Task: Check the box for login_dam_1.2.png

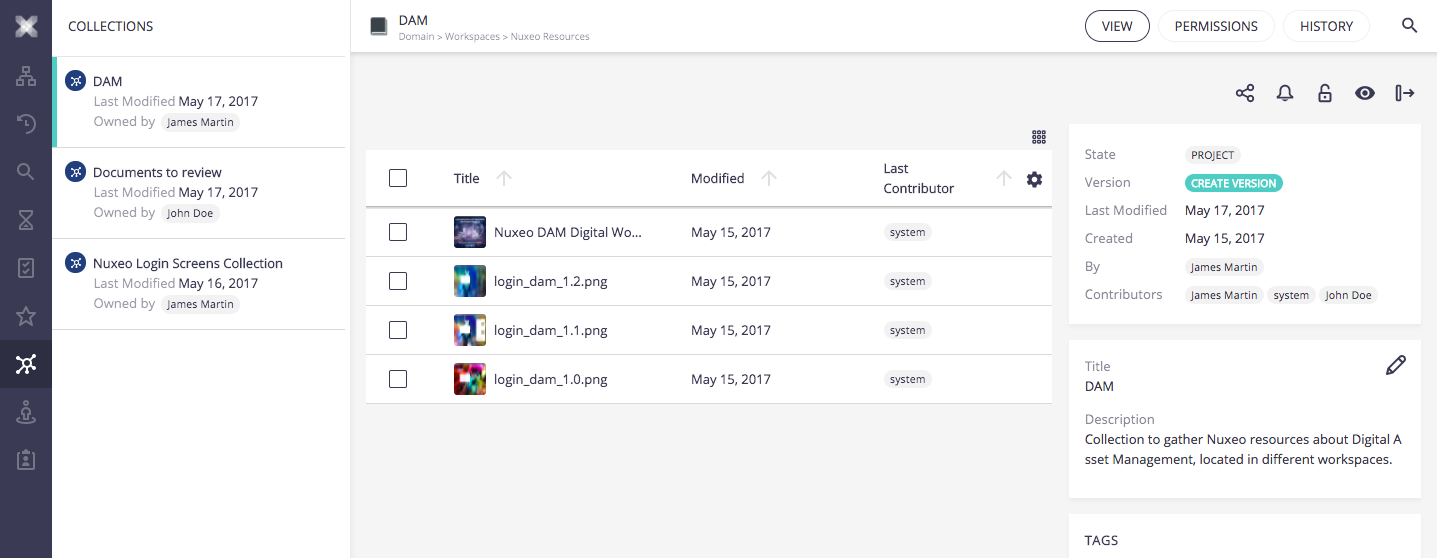Action: [398, 281]
